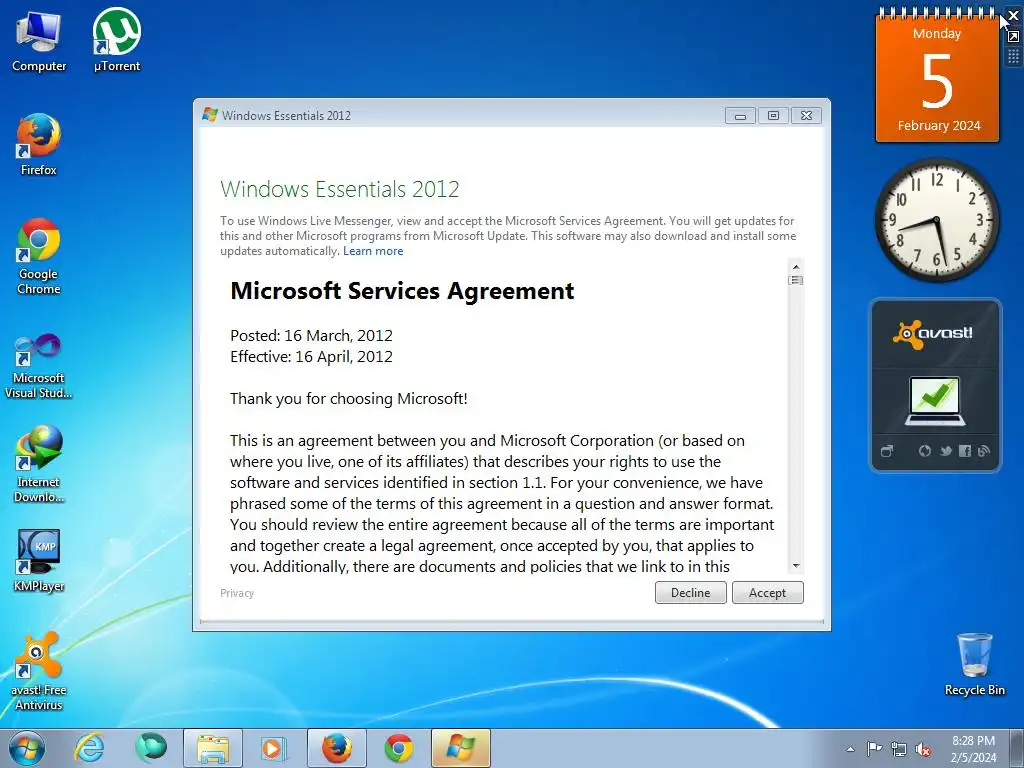Click the Thank you for choosing Microsoft! text

(x=349, y=398)
